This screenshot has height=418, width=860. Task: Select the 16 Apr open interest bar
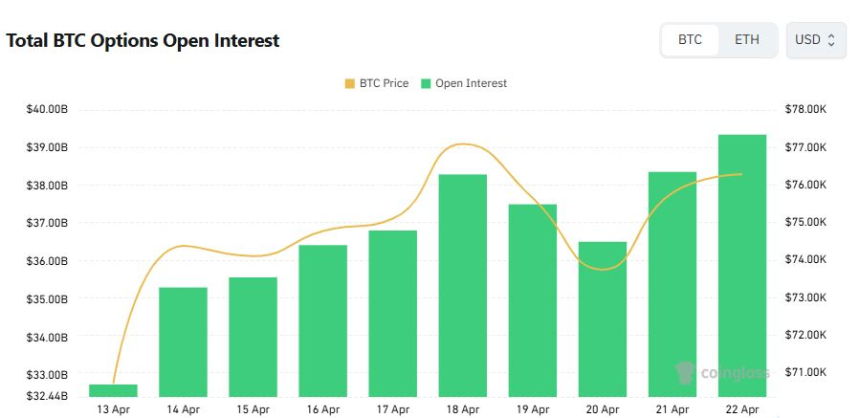(x=323, y=320)
